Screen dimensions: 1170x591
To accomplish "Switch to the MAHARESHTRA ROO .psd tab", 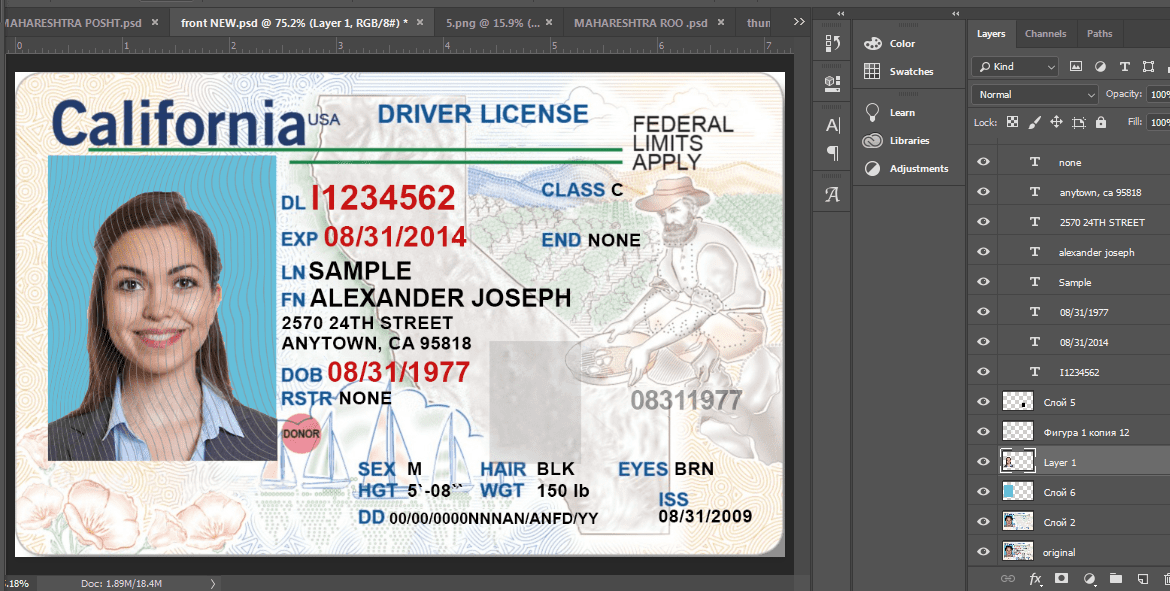I will click(x=643, y=21).
